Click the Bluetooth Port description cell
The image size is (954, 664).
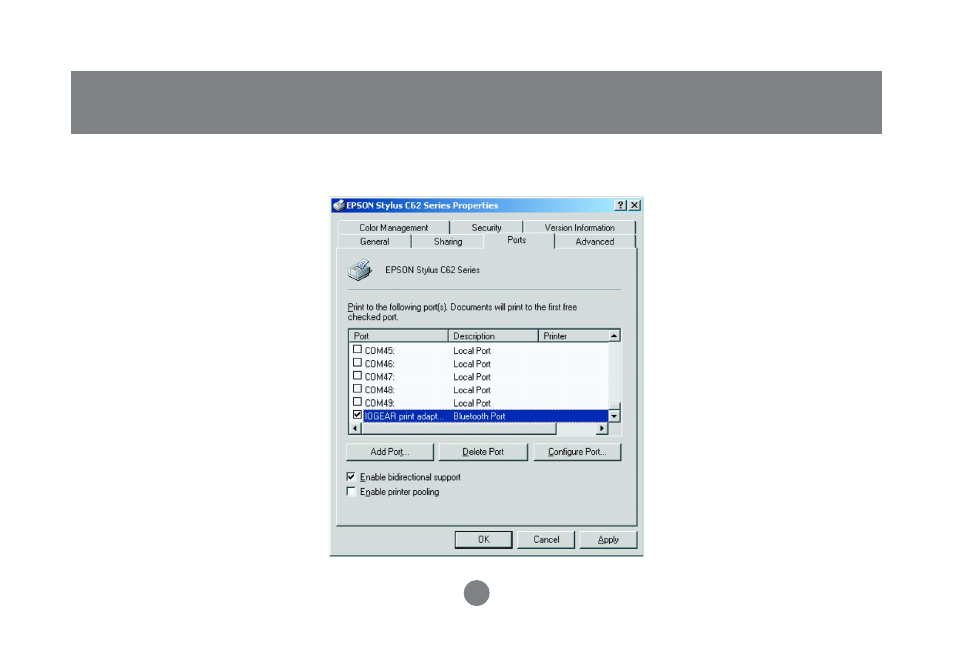click(x=479, y=416)
